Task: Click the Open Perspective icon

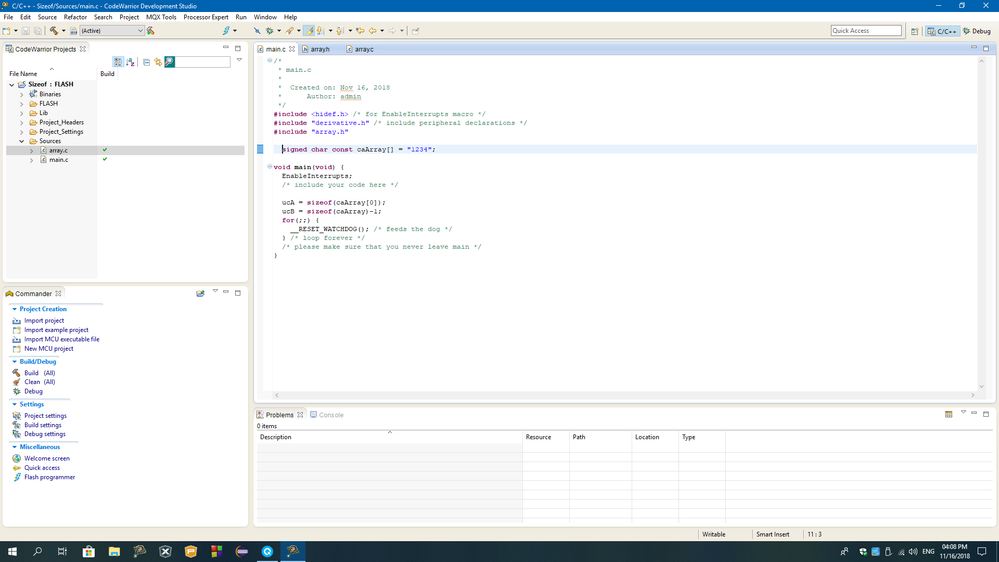Action: coord(915,31)
